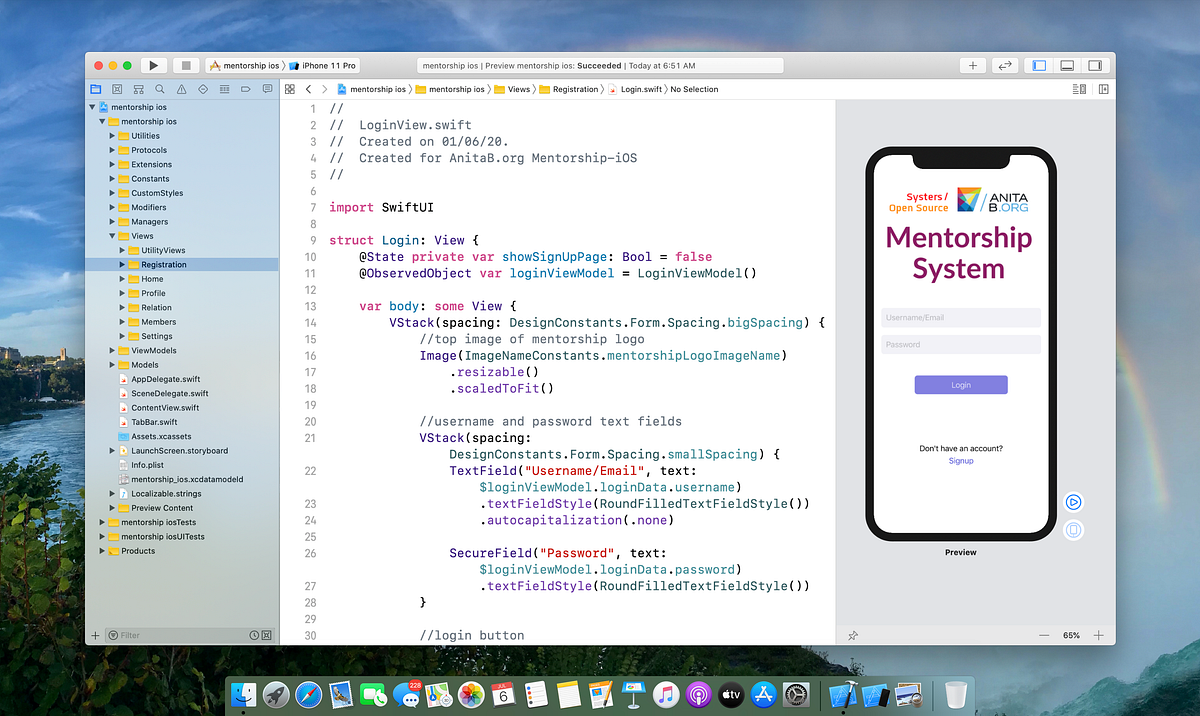1200x716 pixels.
Task: Show the Inspectors panel toggle
Action: [1096, 64]
